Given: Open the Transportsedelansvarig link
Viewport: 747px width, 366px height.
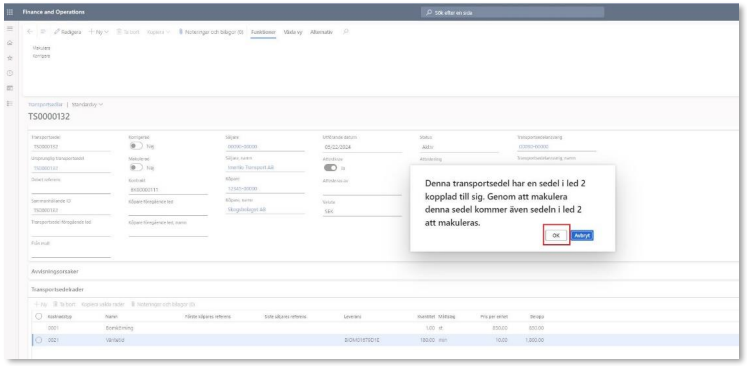Looking at the screenshot, I should click(x=534, y=147).
